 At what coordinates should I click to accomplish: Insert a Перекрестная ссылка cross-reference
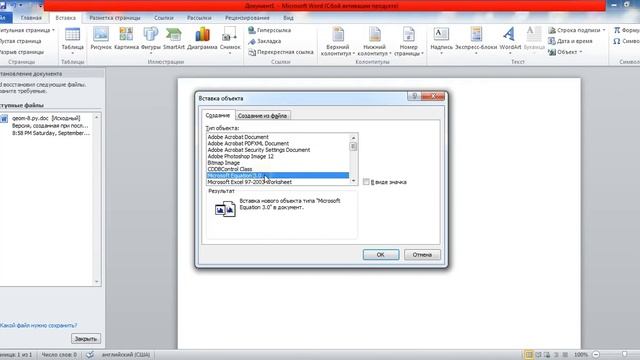tap(281, 52)
